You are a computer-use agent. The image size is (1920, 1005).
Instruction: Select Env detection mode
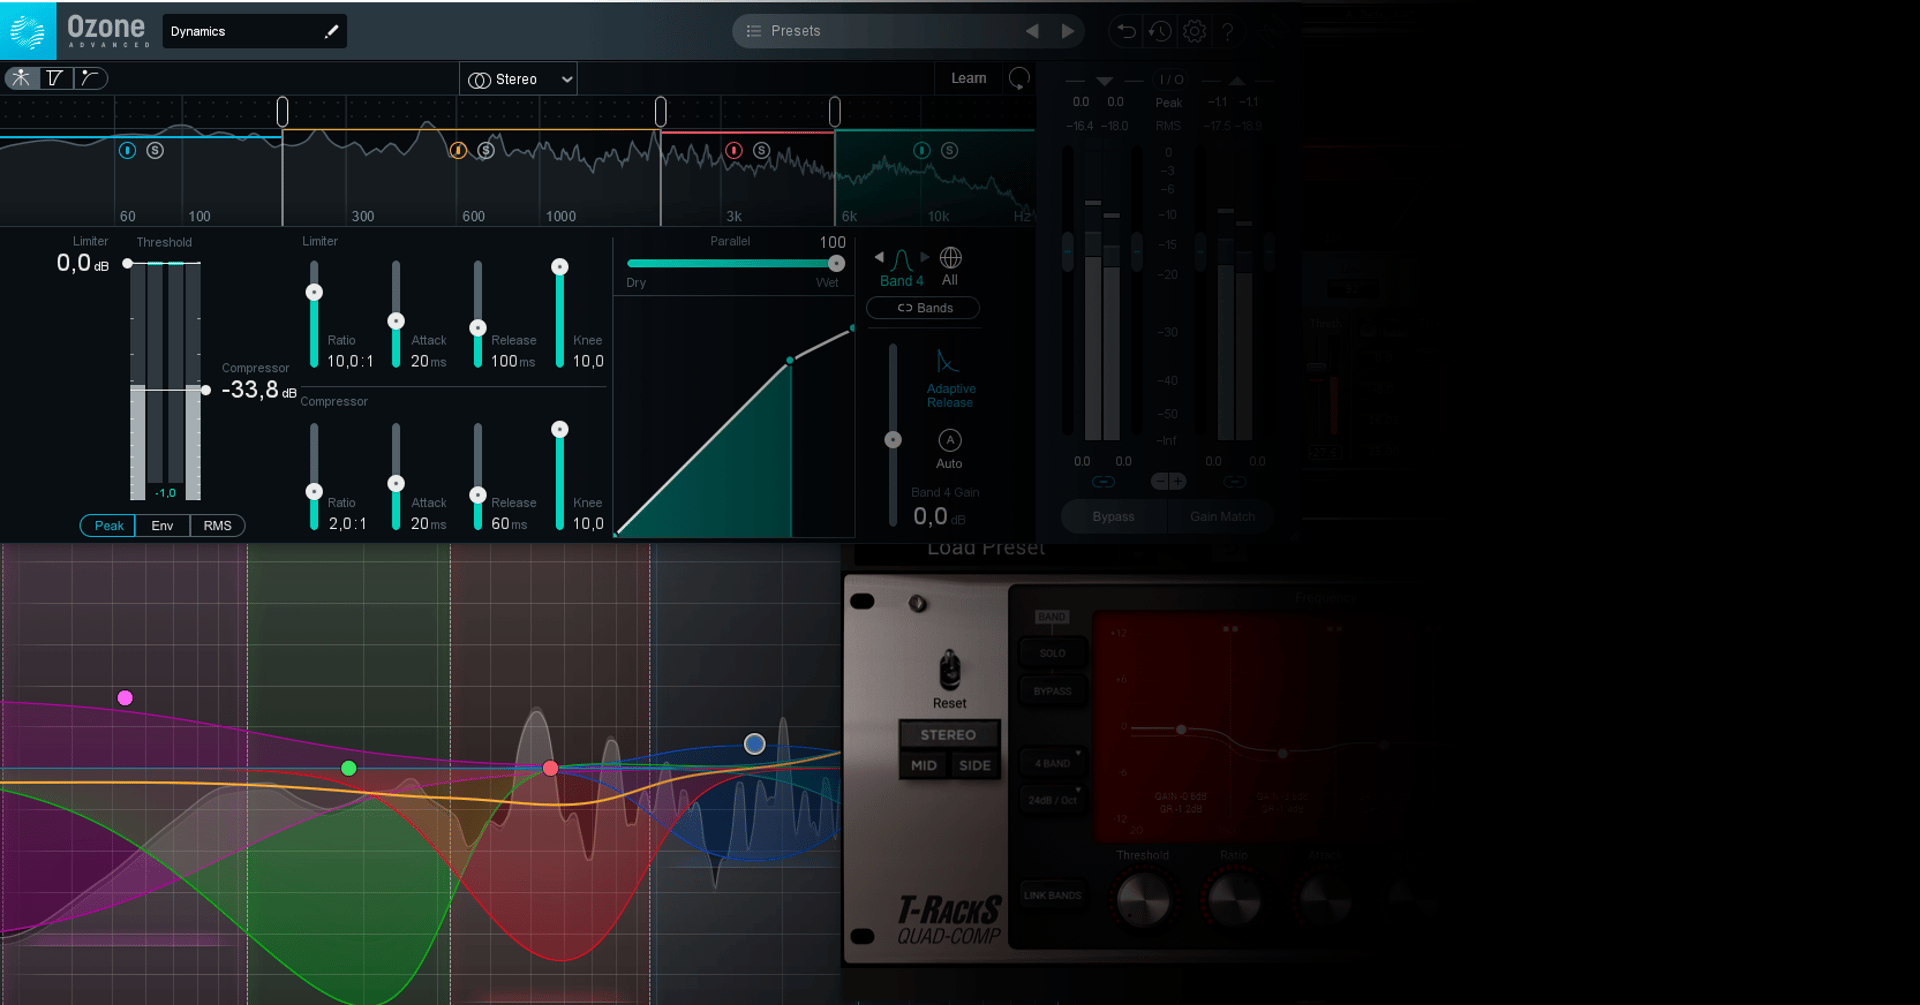coord(162,526)
